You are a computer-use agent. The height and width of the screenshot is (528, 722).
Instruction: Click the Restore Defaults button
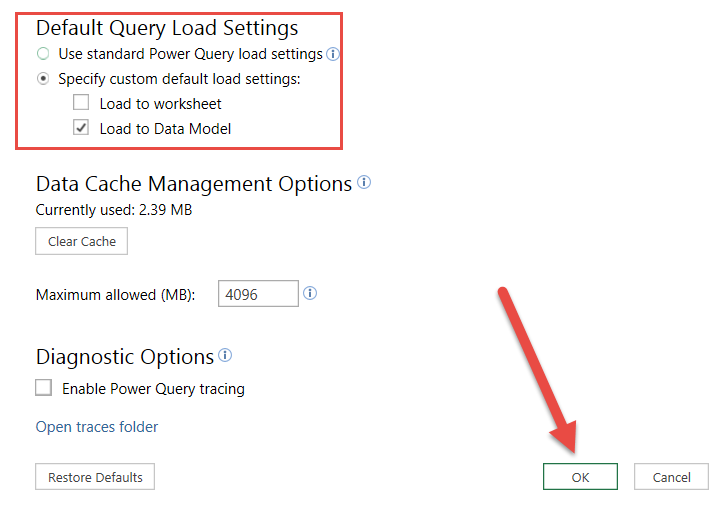[95, 477]
